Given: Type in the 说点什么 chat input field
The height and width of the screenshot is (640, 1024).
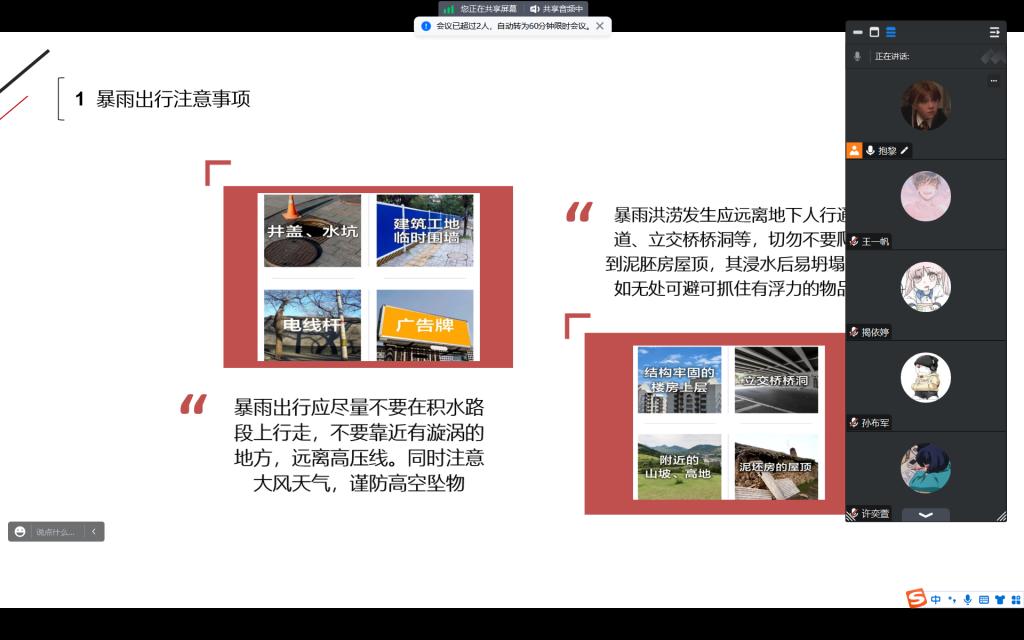Looking at the screenshot, I should click(56, 532).
